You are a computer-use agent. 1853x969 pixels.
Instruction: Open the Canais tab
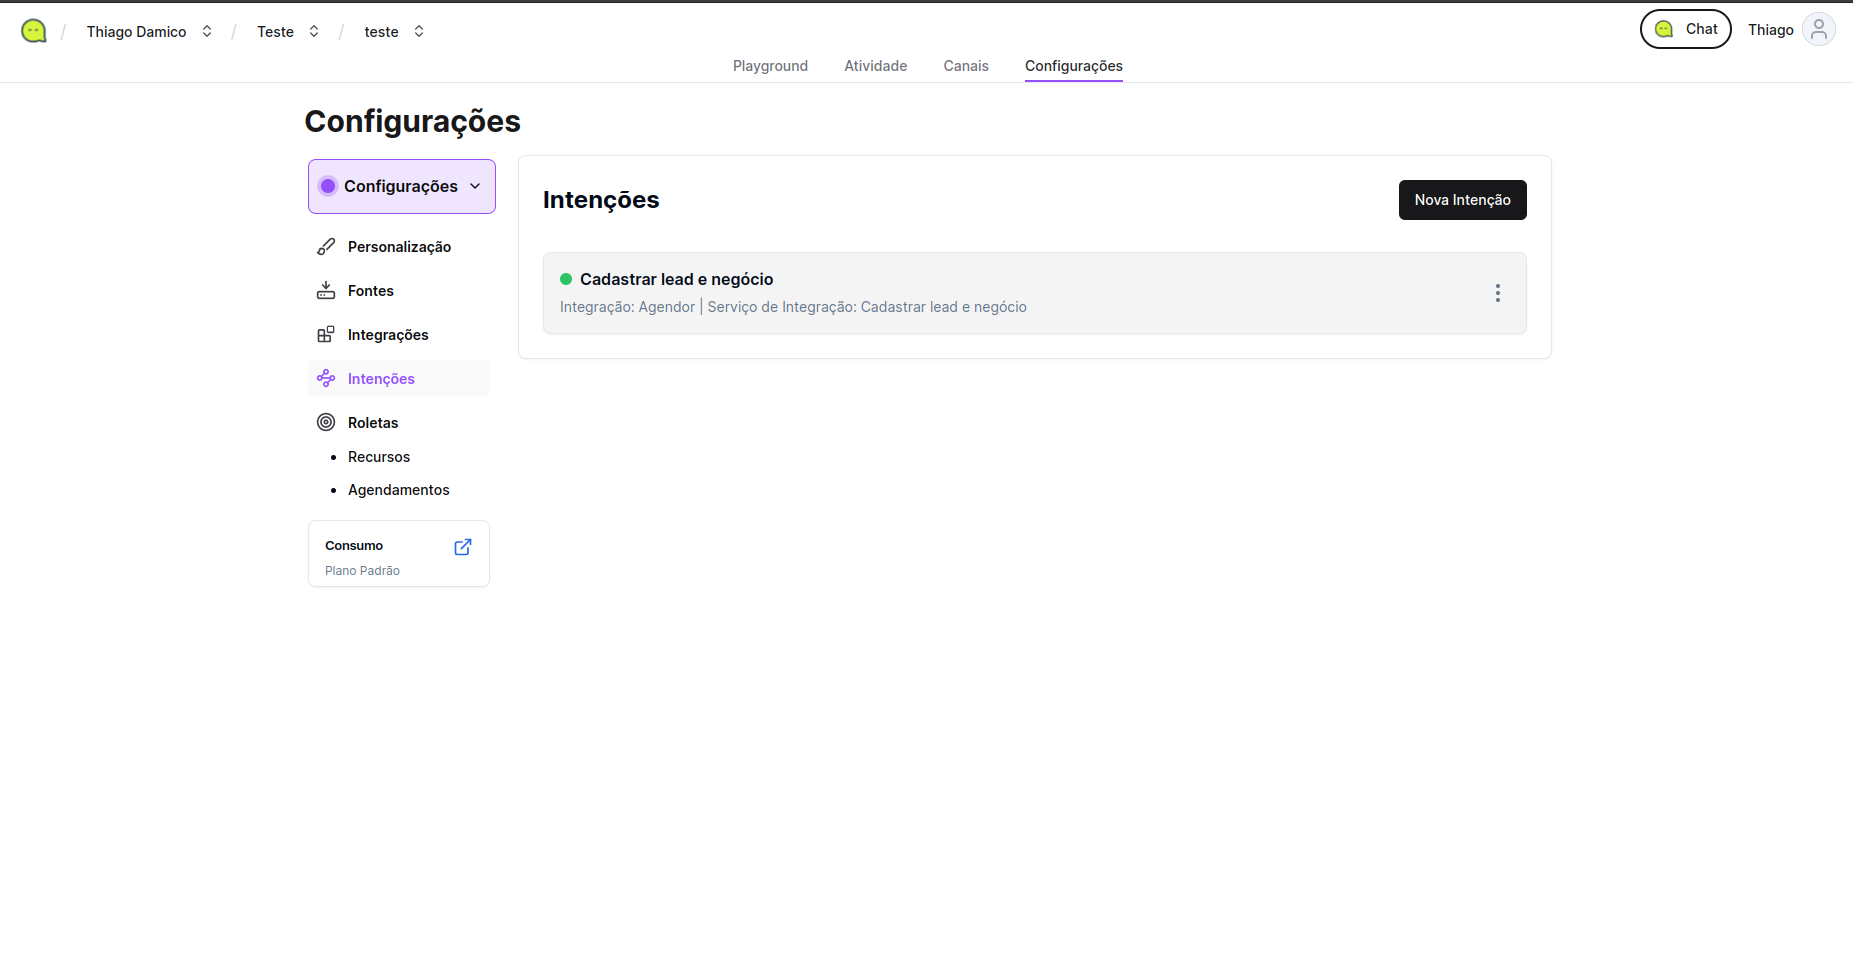tap(965, 66)
